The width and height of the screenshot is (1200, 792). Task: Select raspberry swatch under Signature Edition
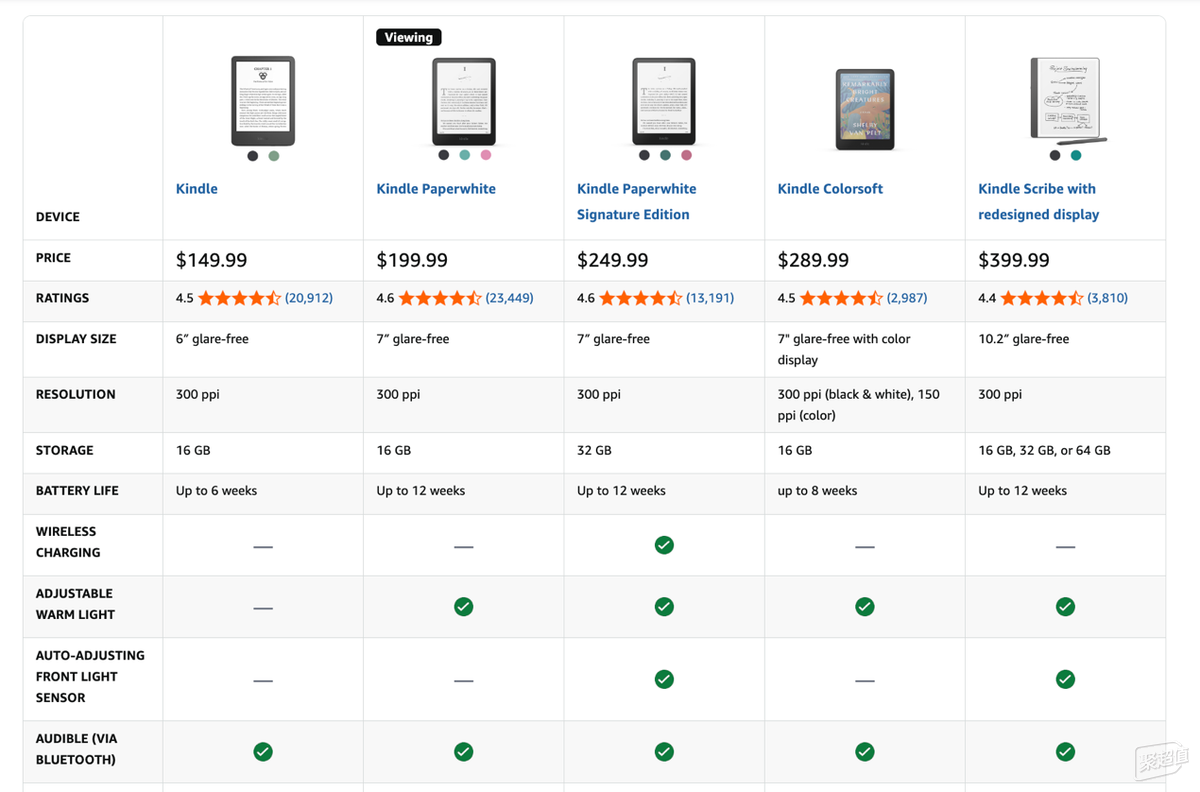click(x=686, y=155)
